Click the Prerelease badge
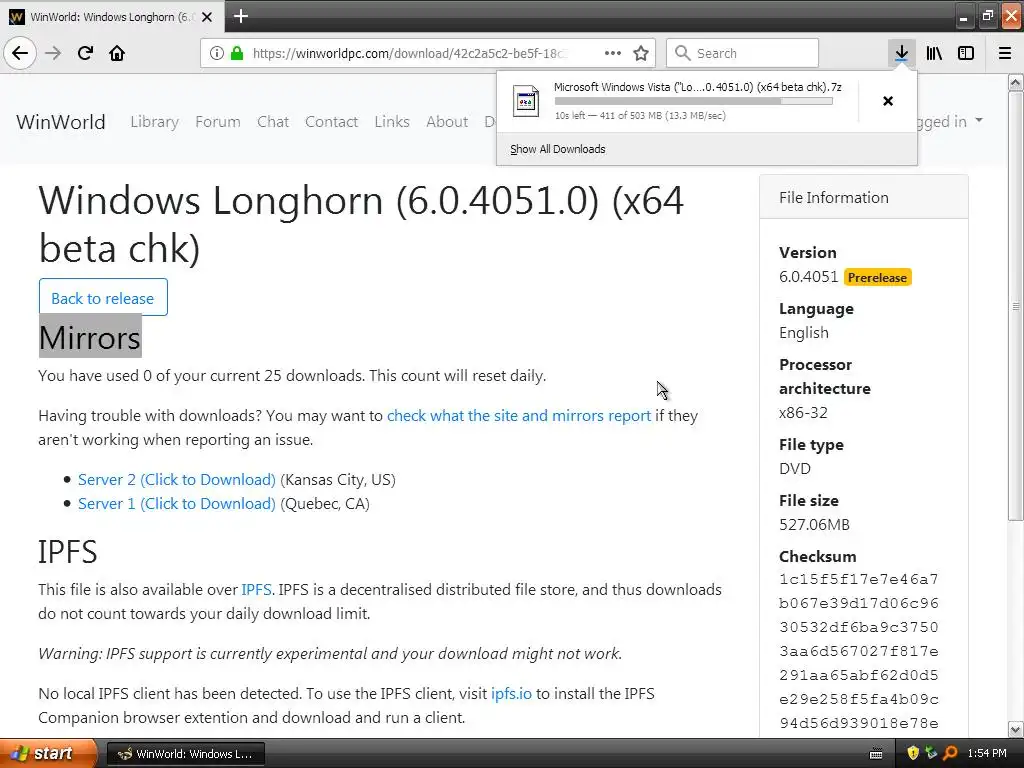 tap(877, 278)
